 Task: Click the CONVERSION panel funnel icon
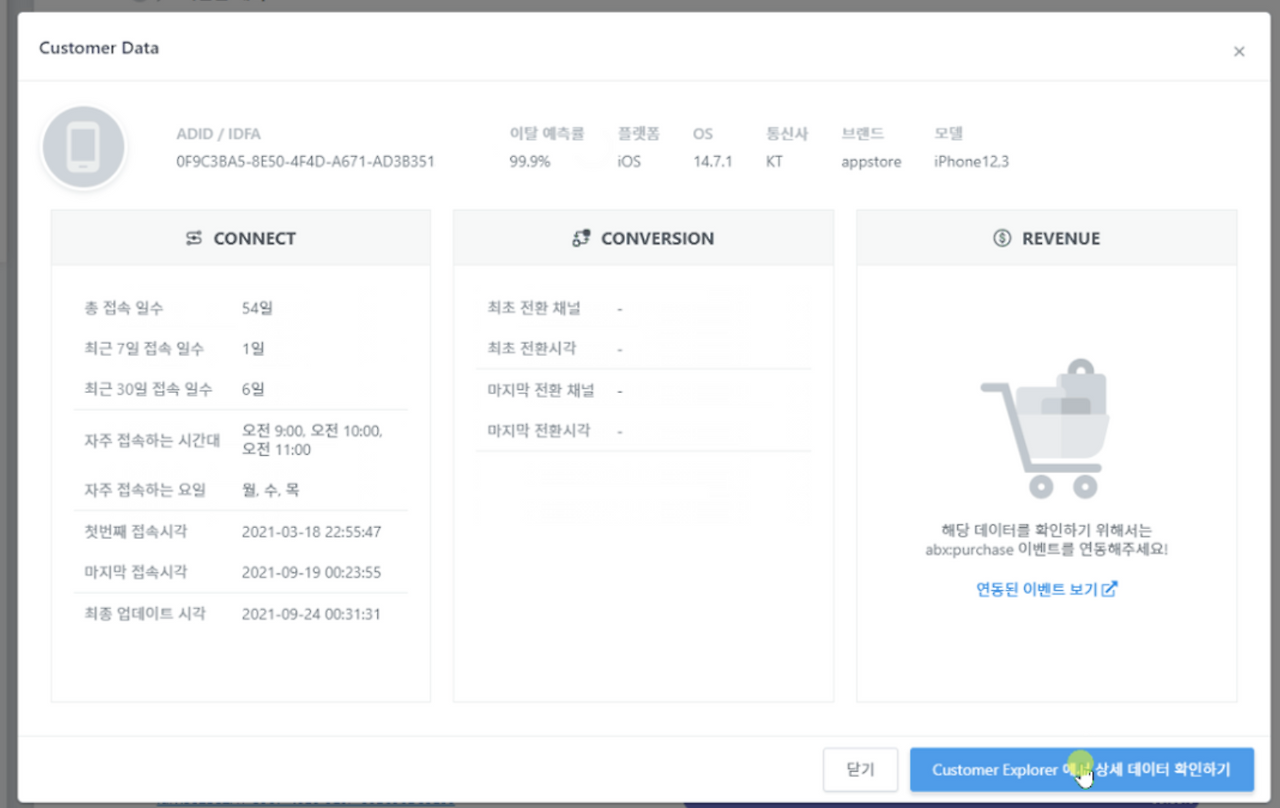(x=580, y=238)
